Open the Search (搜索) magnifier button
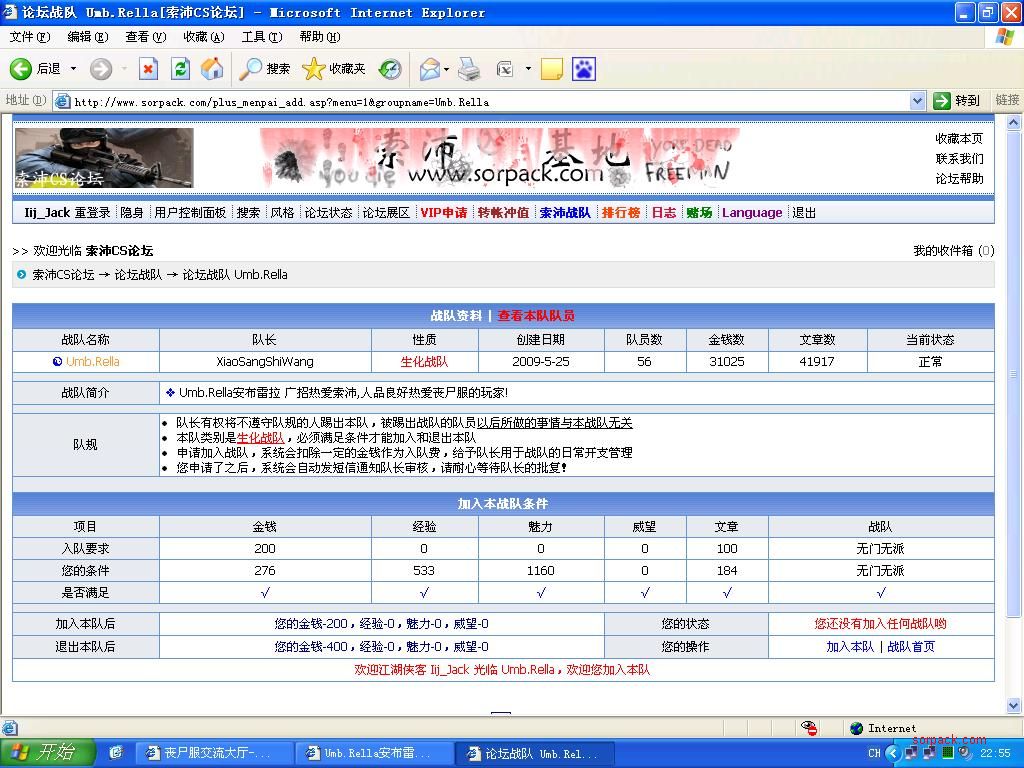 tap(265, 69)
